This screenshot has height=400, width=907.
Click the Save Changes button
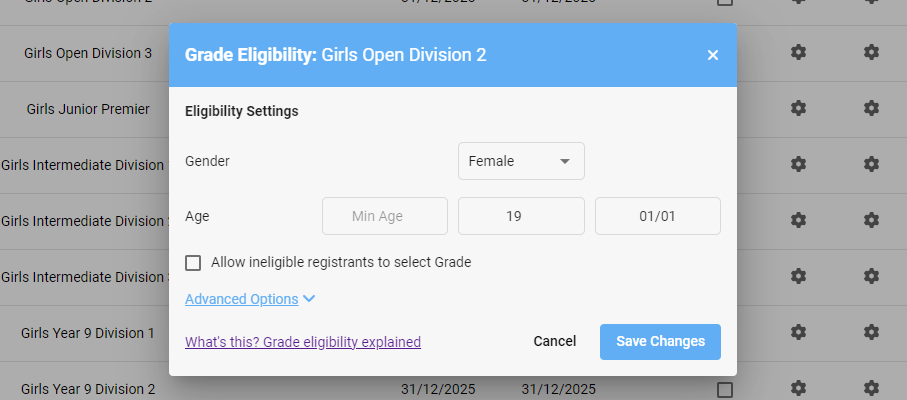point(660,342)
